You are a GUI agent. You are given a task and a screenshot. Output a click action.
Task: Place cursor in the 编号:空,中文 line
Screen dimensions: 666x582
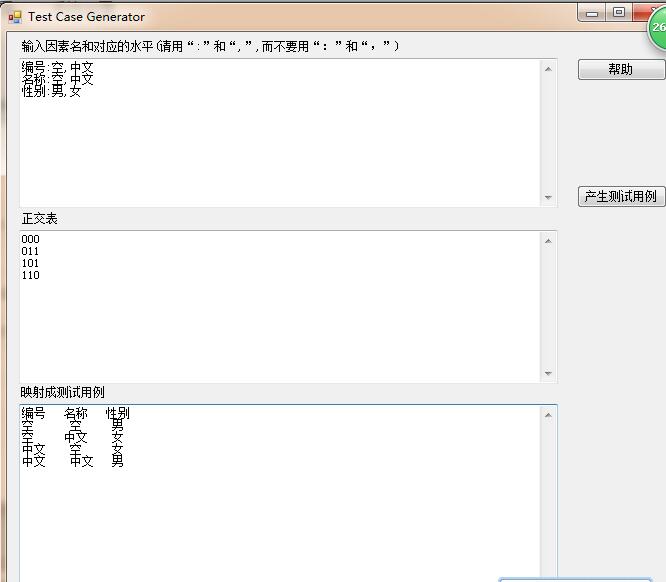point(58,68)
